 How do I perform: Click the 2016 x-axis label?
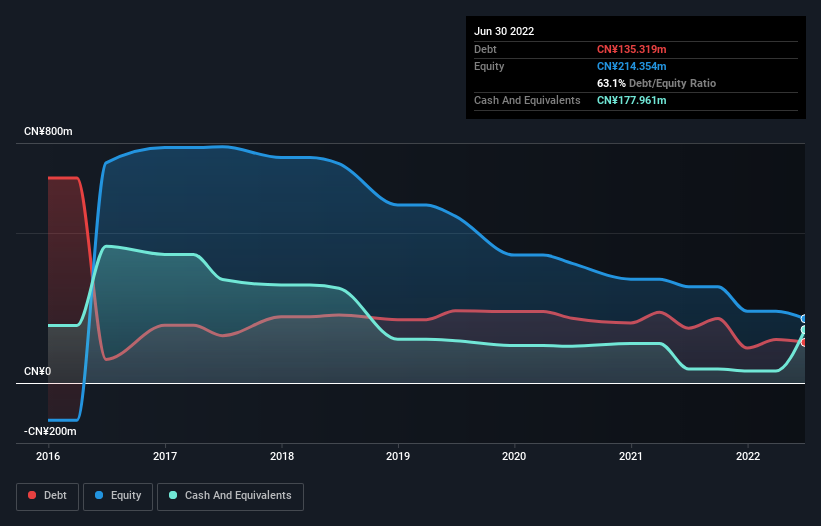point(48,456)
